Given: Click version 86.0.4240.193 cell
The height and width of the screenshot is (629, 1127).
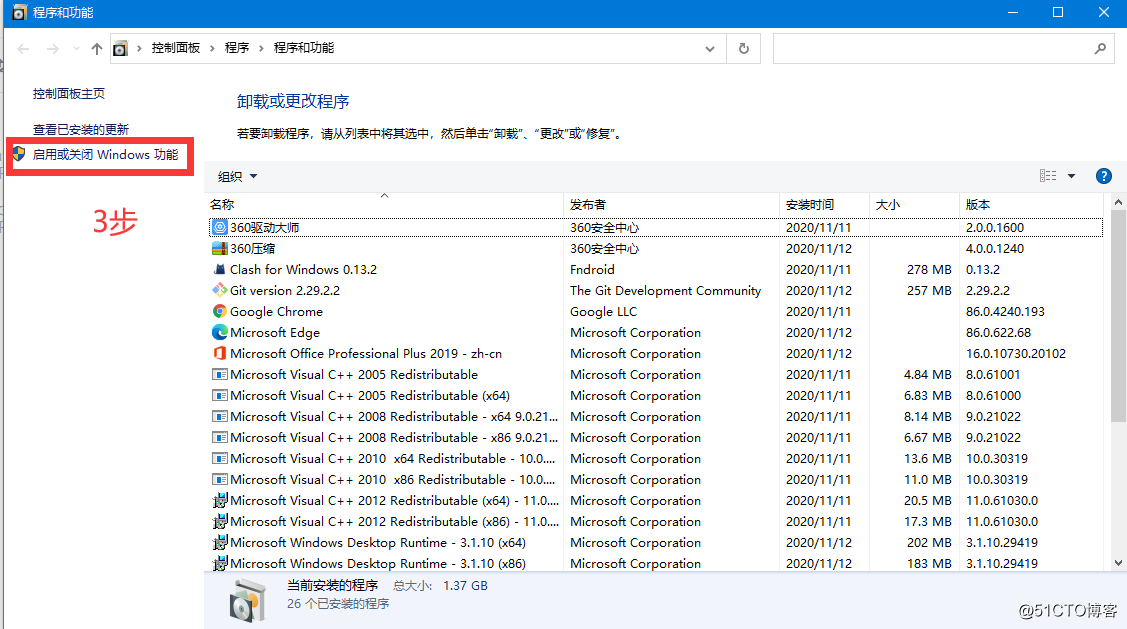Looking at the screenshot, I should click(1005, 311).
